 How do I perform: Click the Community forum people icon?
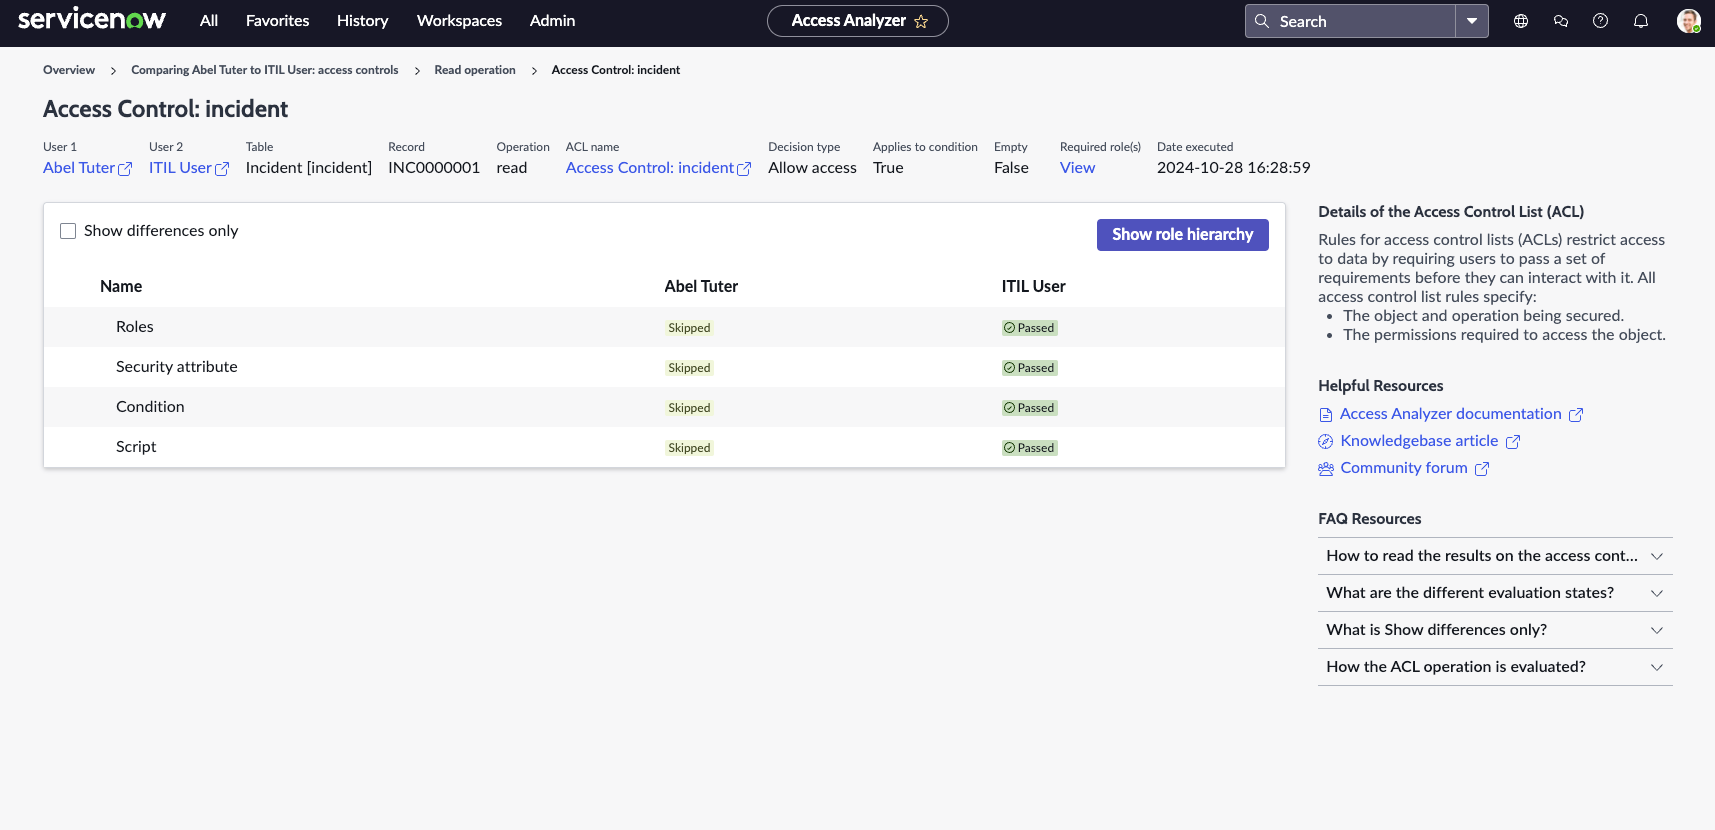(x=1326, y=469)
